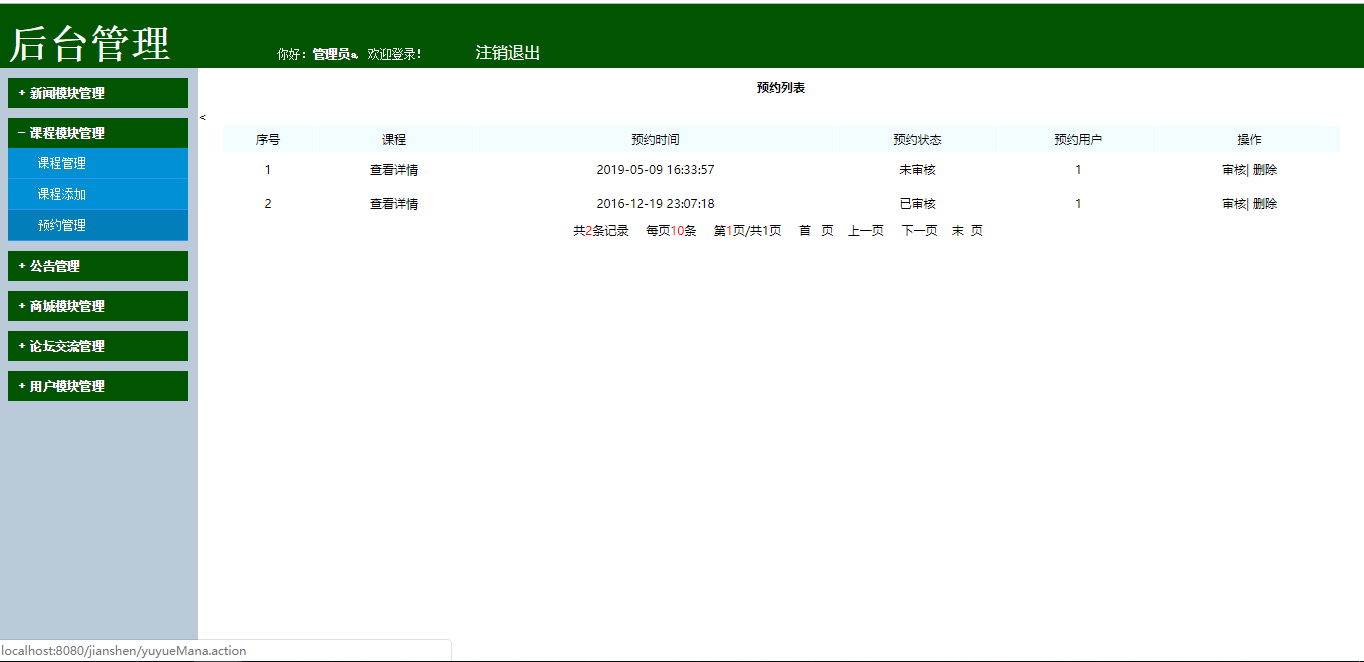The width and height of the screenshot is (1364, 662).
Task: Click 审核 for the 2016-12-19 booking
Action: point(1234,204)
